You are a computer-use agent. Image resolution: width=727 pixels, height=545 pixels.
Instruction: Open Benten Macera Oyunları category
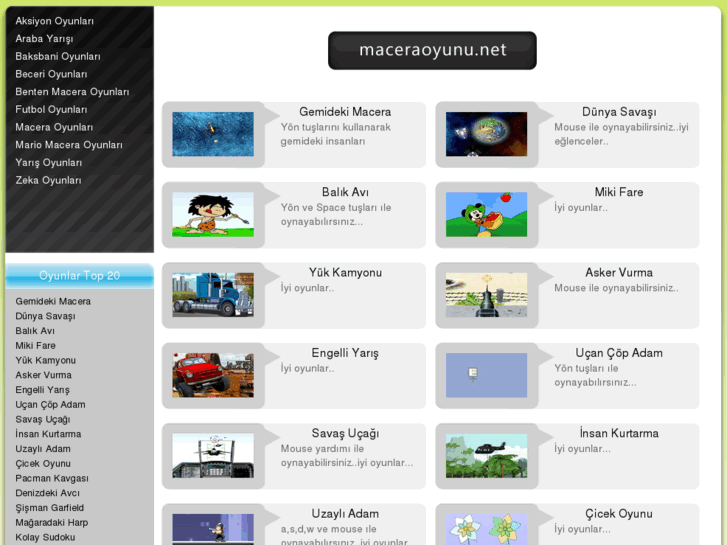pos(72,91)
